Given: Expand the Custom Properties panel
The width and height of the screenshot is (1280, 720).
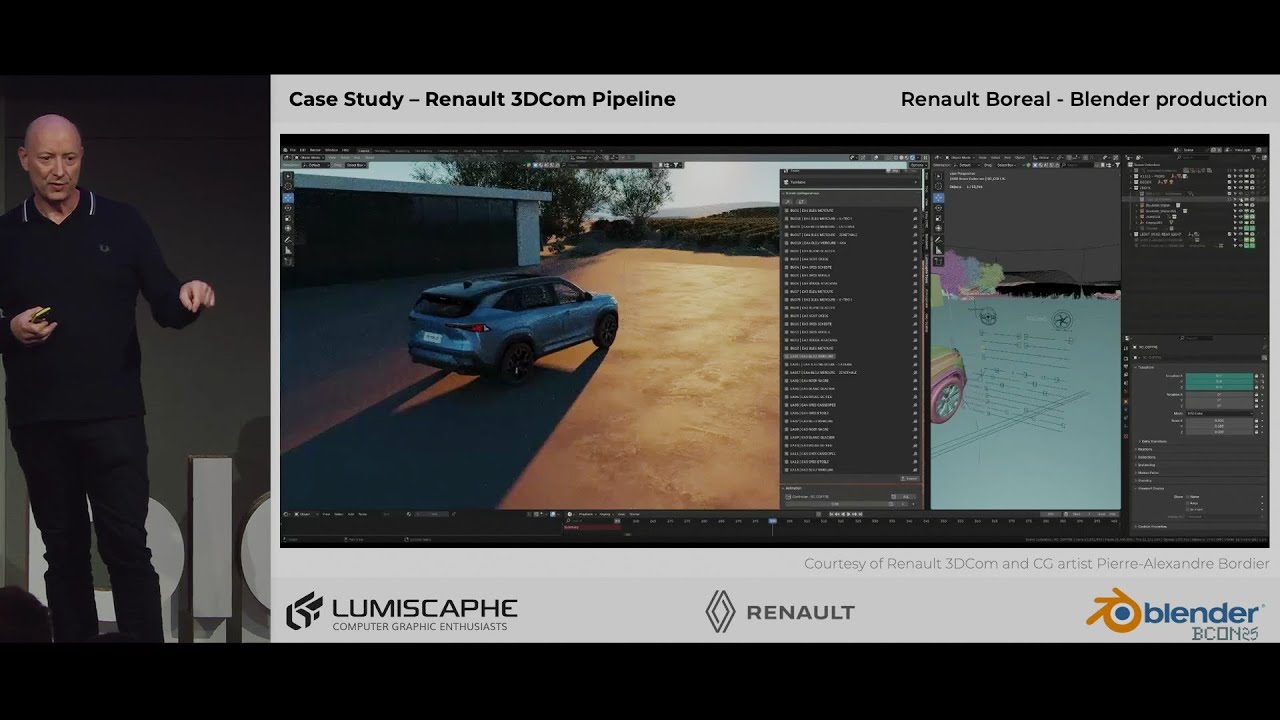Looking at the screenshot, I should pyautogui.click(x=1135, y=527).
